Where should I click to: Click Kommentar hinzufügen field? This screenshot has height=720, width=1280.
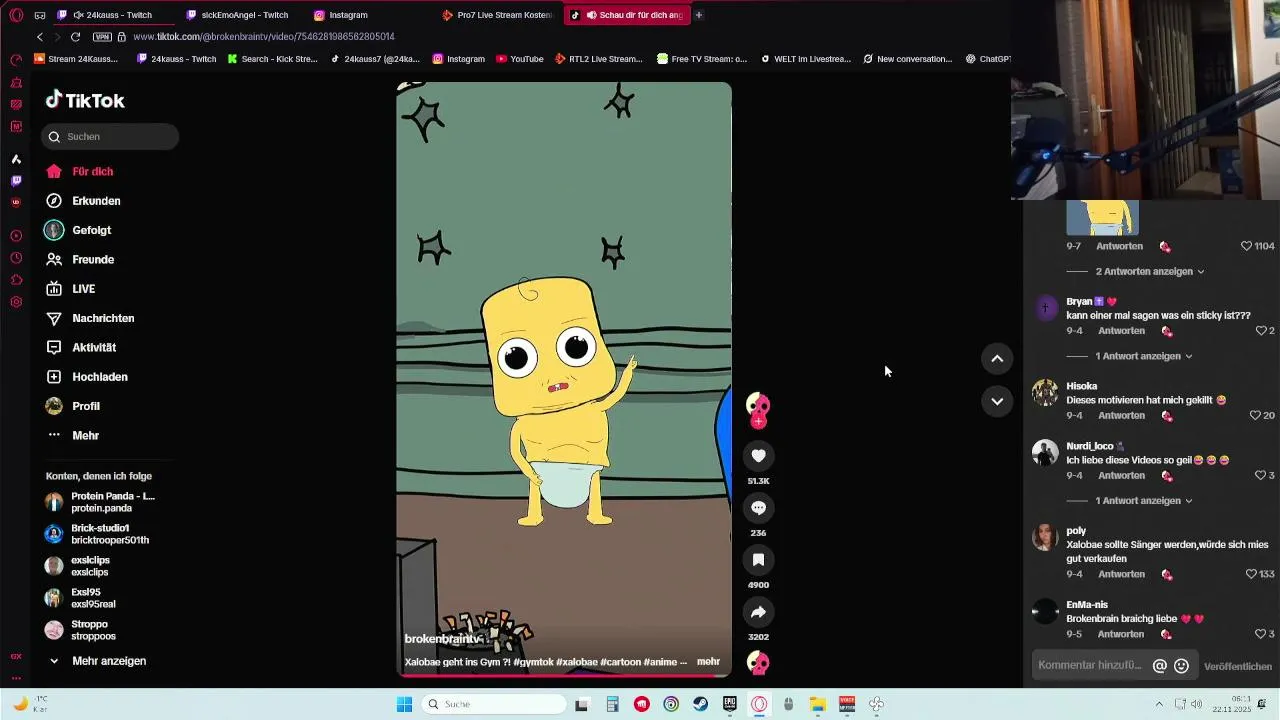(x=1090, y=665)
